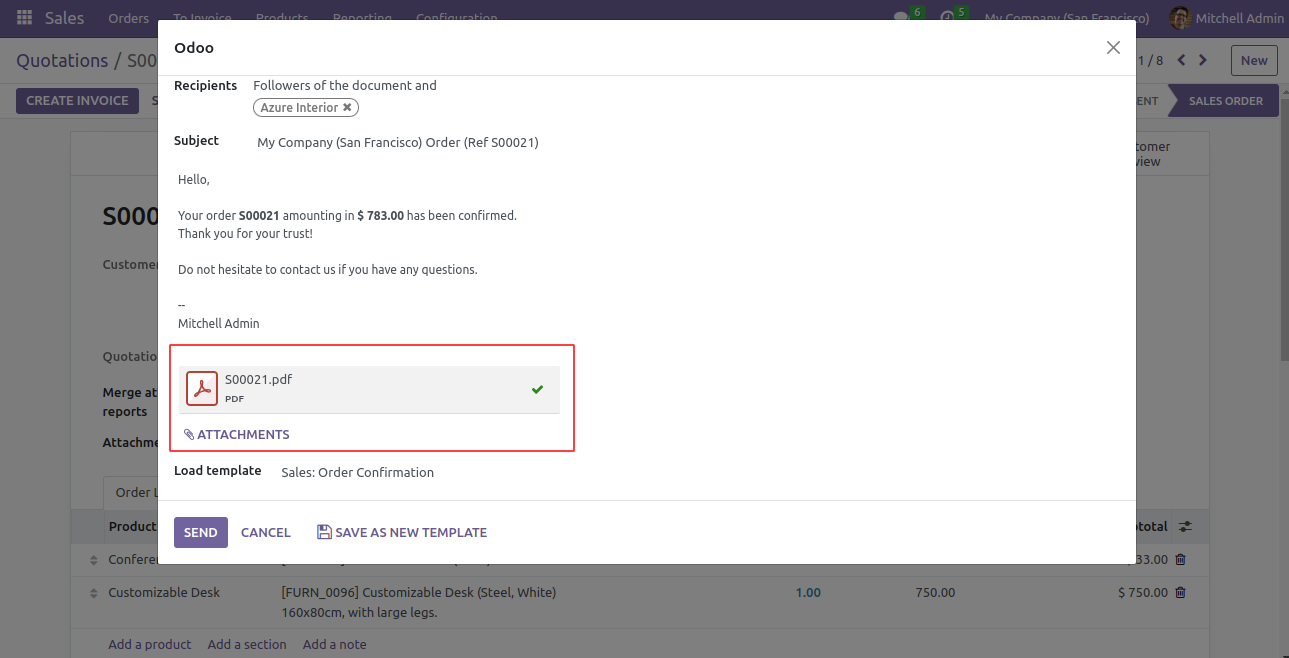This screenshot has height=658, width=1289.
Task: Click the record pager 1 / 8
Action: click(1151, 60)
